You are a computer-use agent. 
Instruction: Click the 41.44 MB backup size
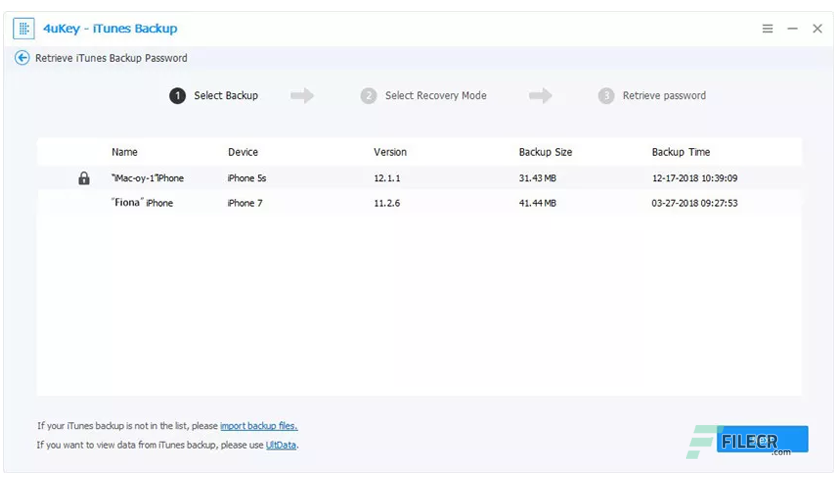click(x=537, y=203)
